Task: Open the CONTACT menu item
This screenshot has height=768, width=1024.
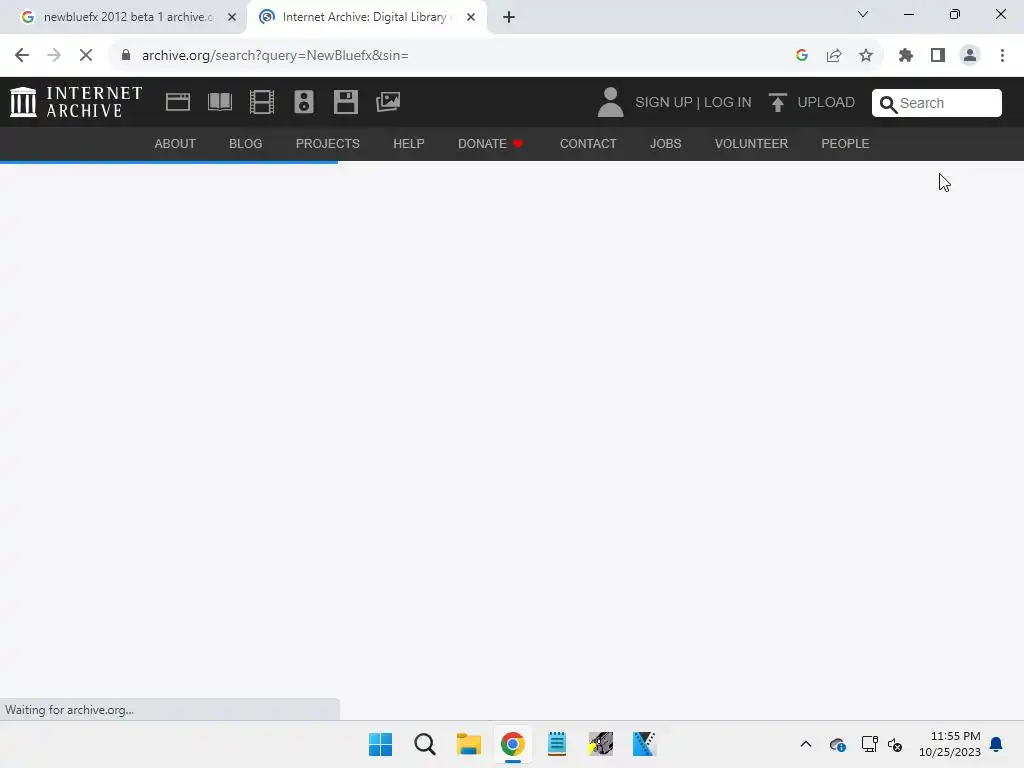Action: pyautogui.click(x=588, y=144)
